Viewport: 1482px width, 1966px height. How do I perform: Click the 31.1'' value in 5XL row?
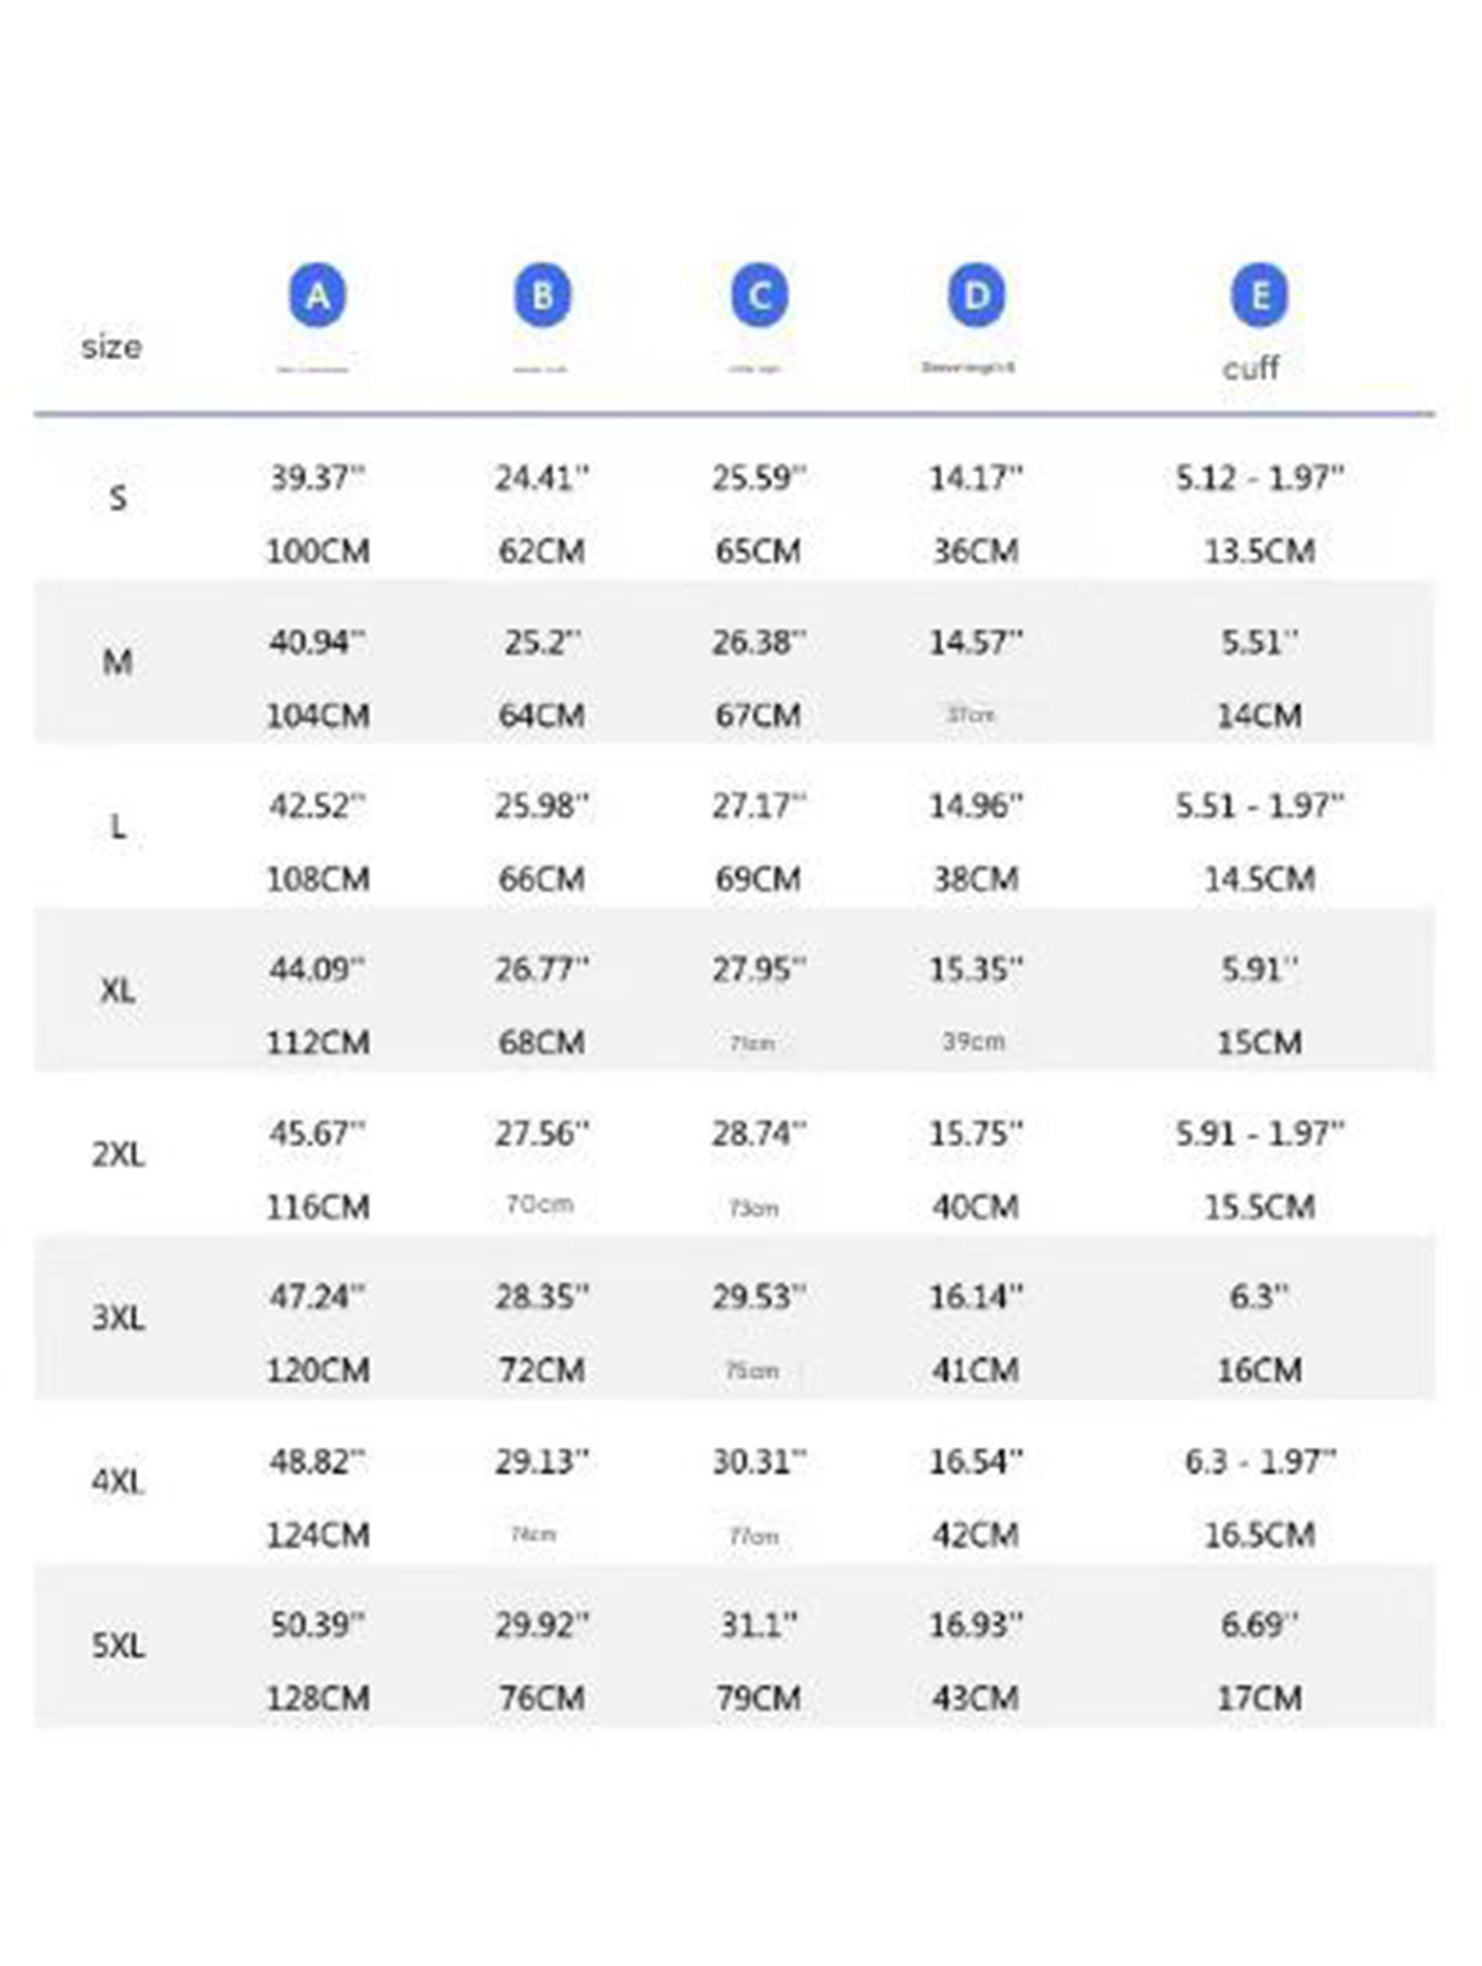(x=759, y=1625)
